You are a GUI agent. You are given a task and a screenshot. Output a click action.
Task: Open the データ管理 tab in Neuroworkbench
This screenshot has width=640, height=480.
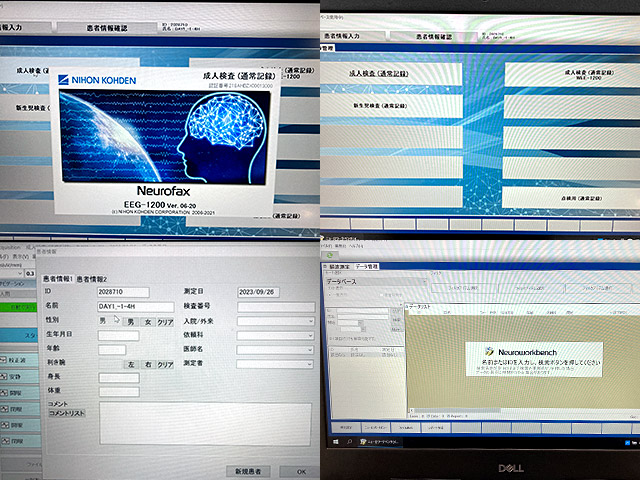point(367,267)
